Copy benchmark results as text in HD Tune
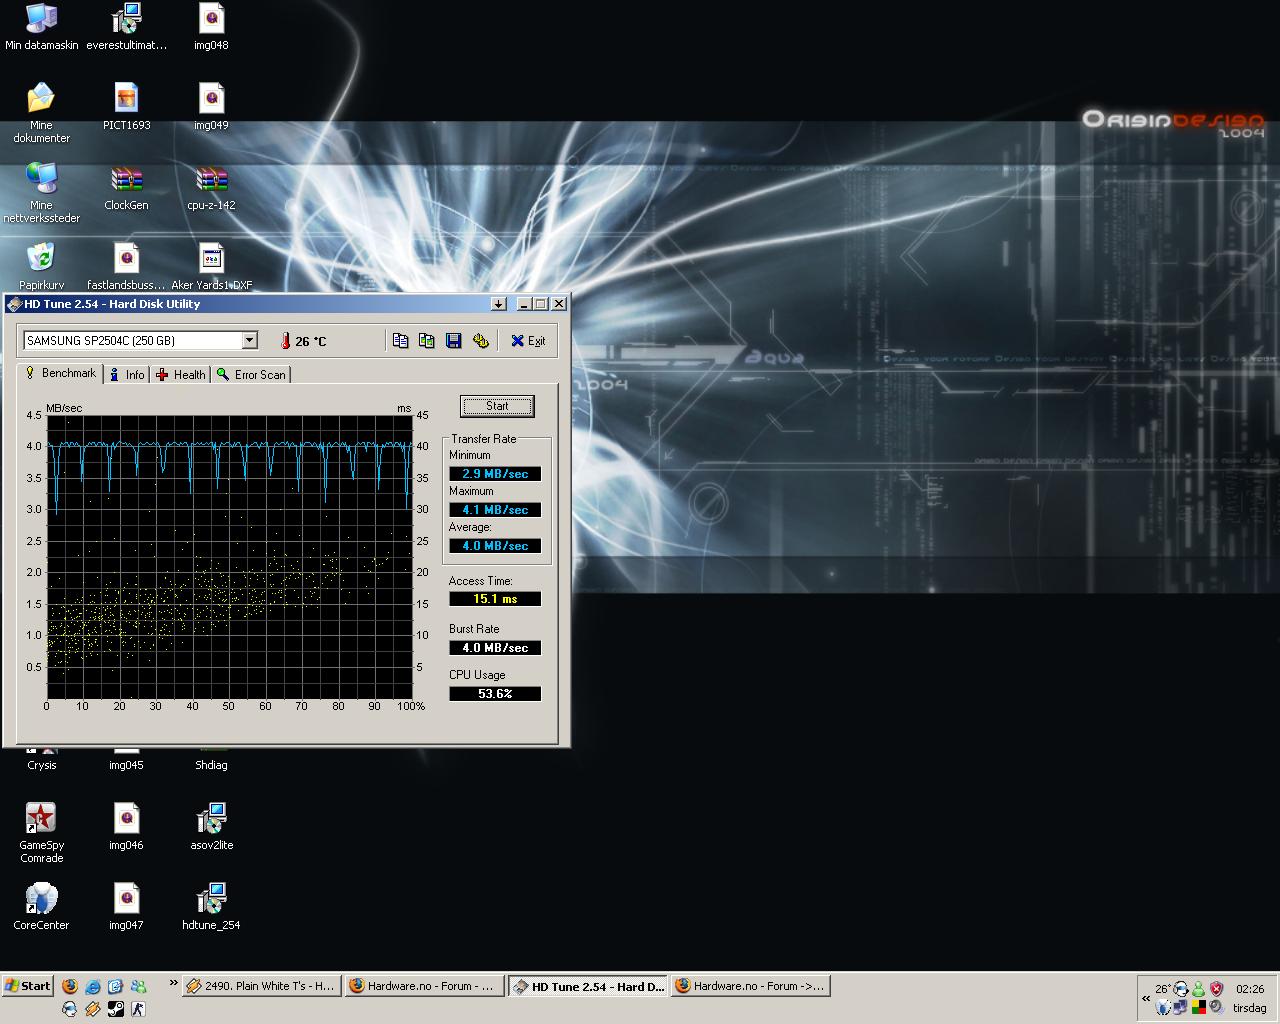 pos(400,341)
